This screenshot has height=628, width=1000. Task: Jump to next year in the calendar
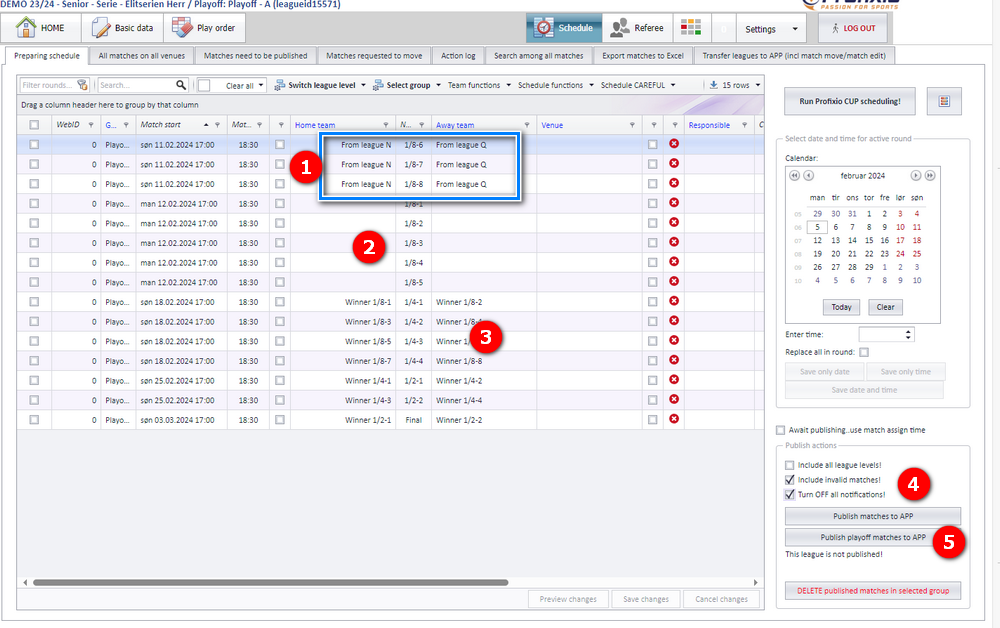pos(930,175)
